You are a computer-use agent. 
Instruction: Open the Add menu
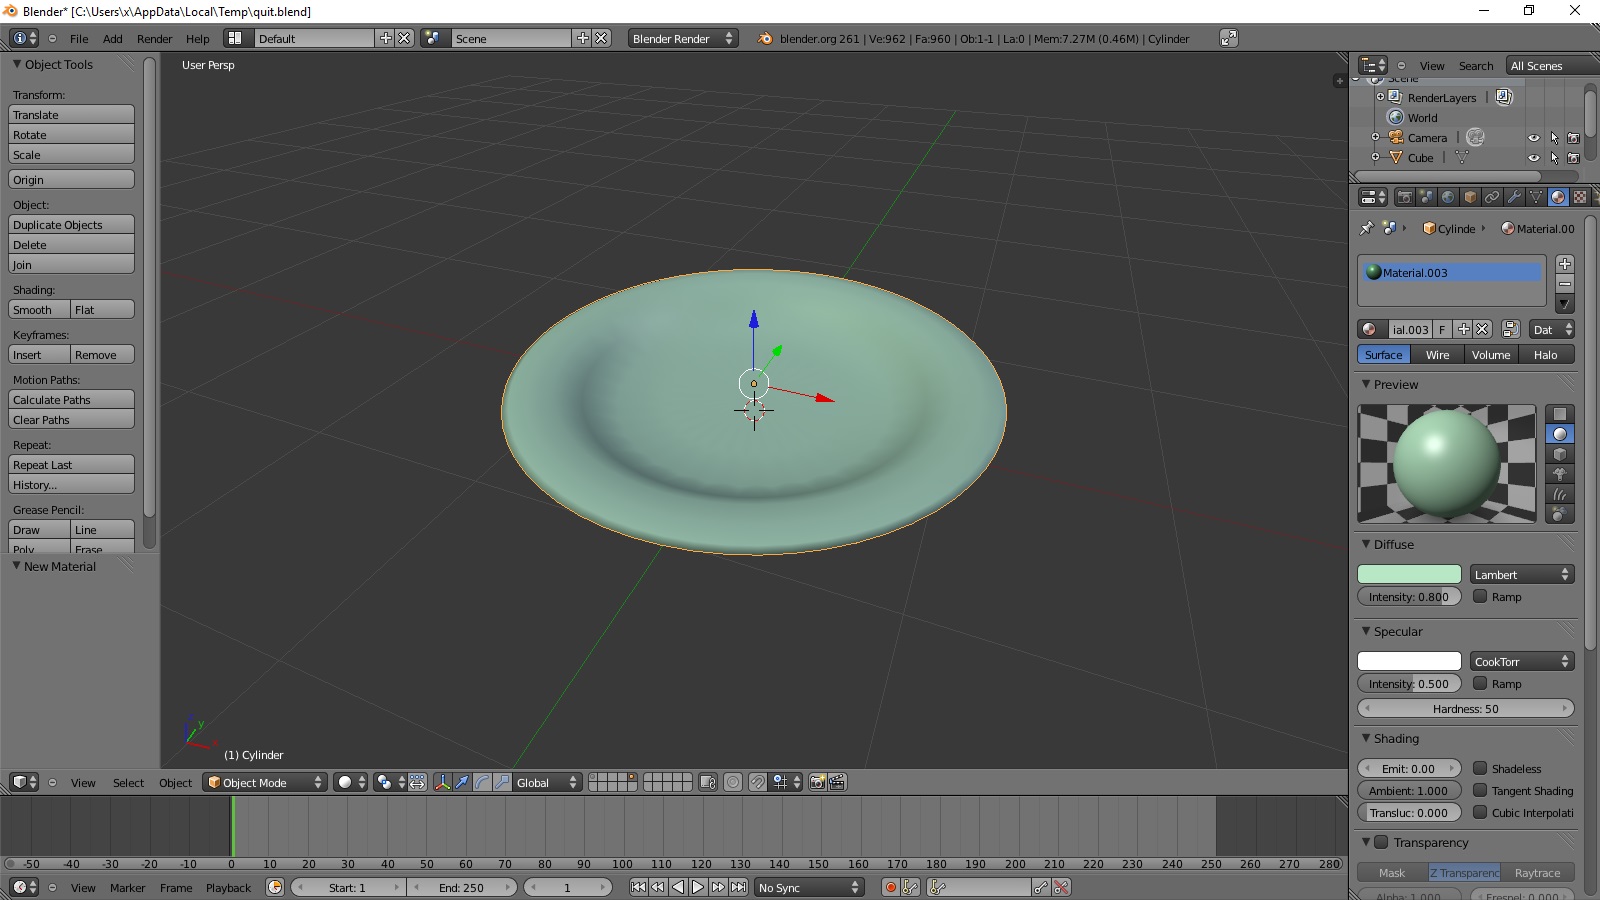[112, 39]
